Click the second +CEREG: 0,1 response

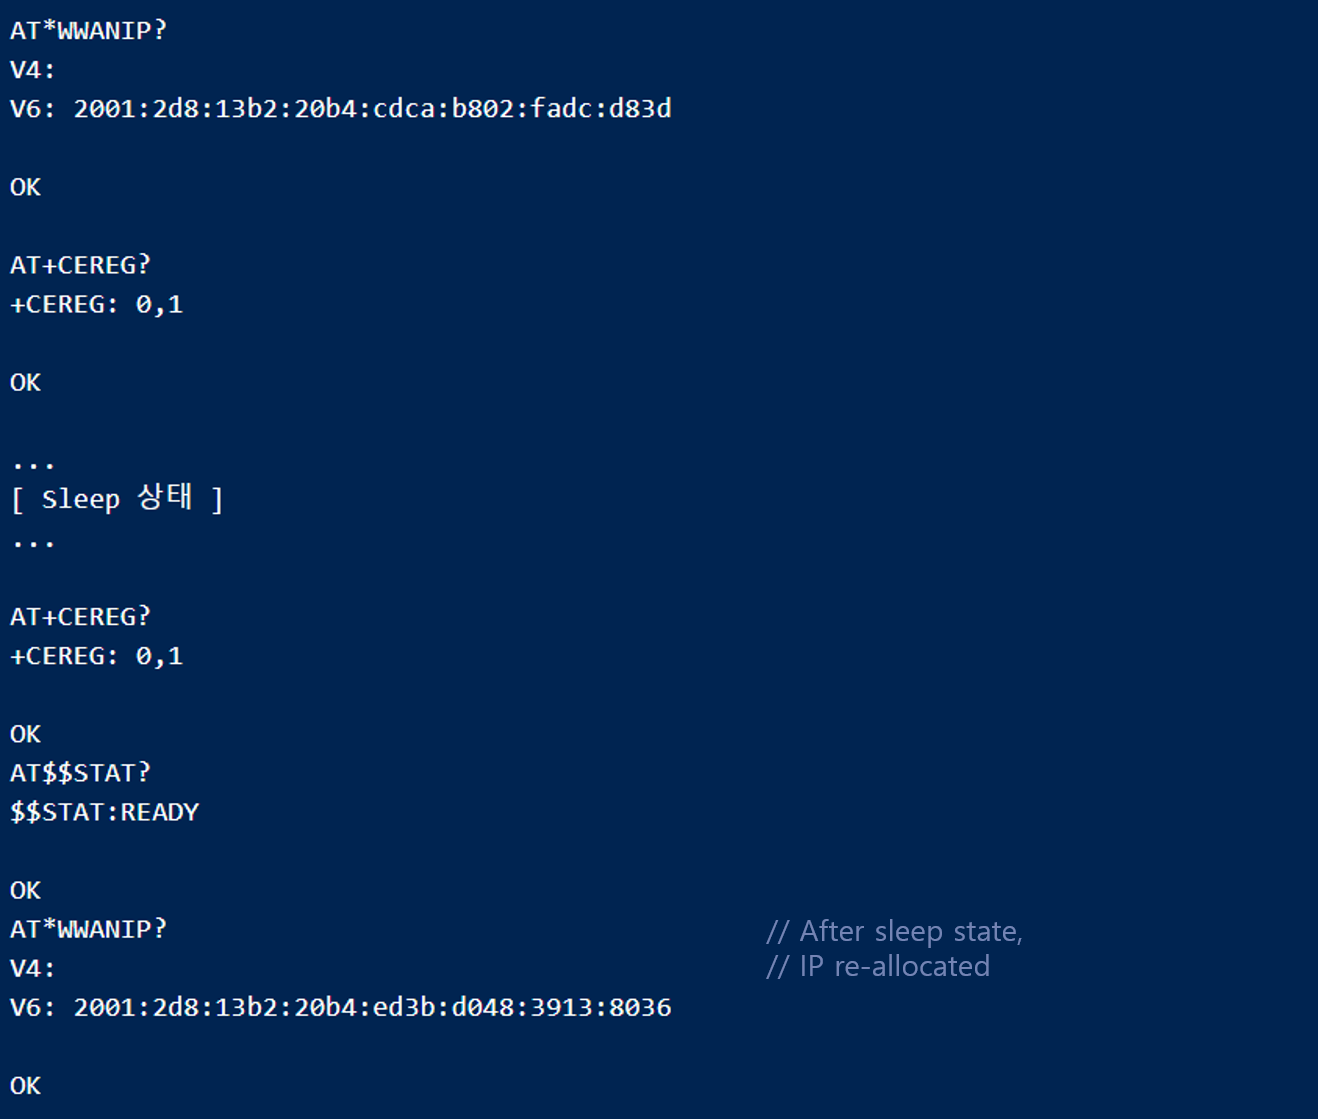[97, 656]
